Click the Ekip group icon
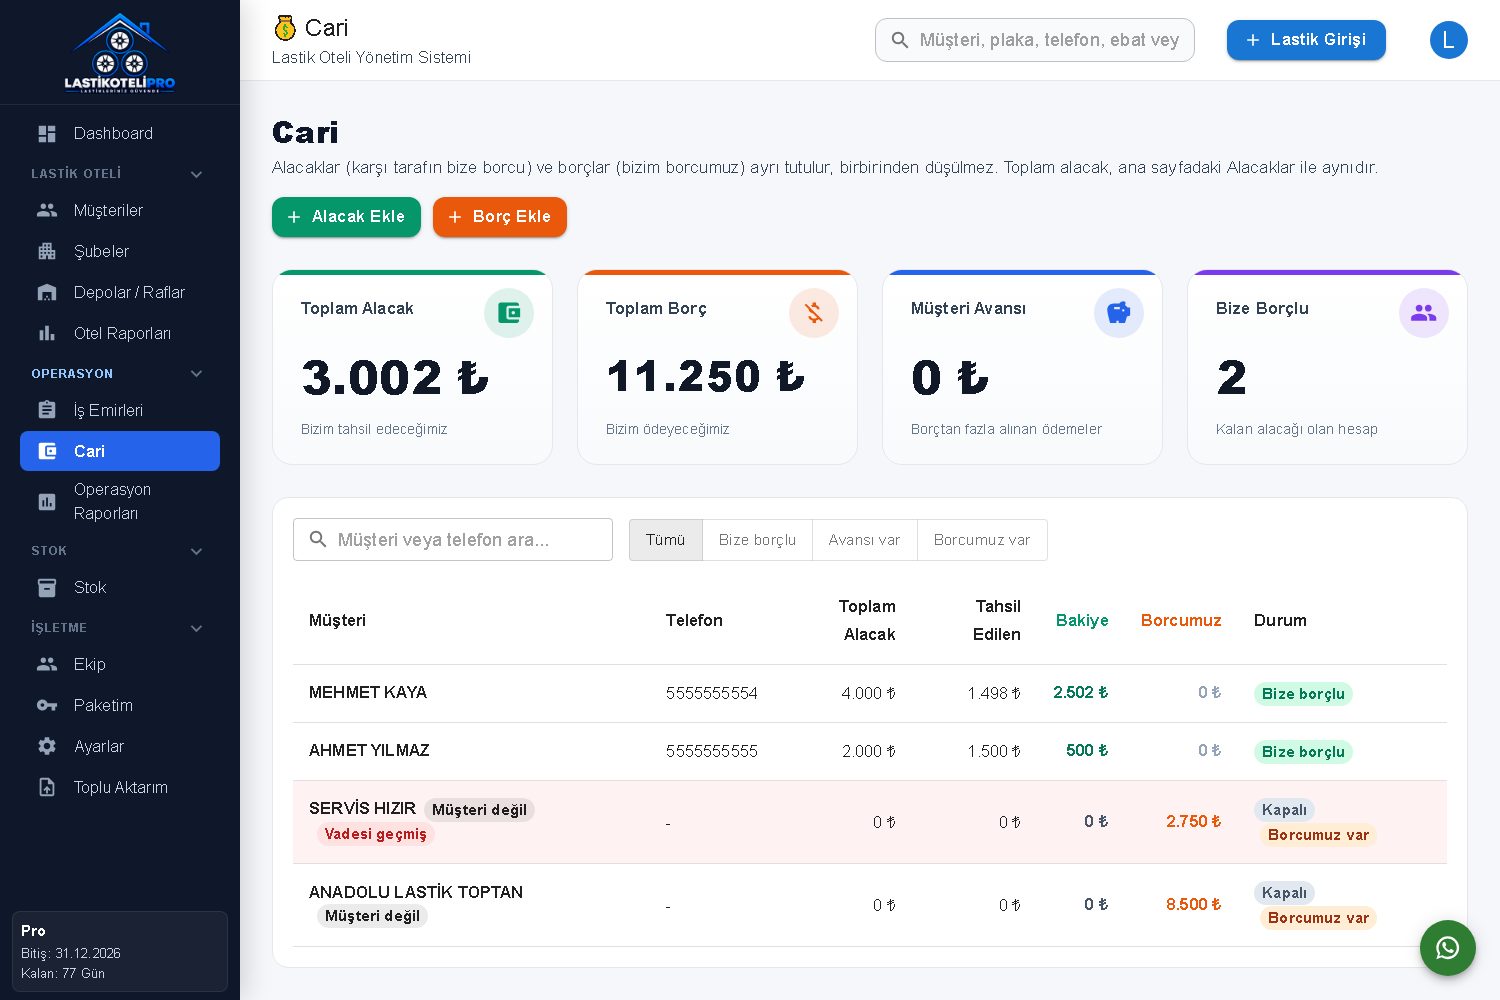Viewport: 1500px width, 1000px height. [x=47, y=665]
